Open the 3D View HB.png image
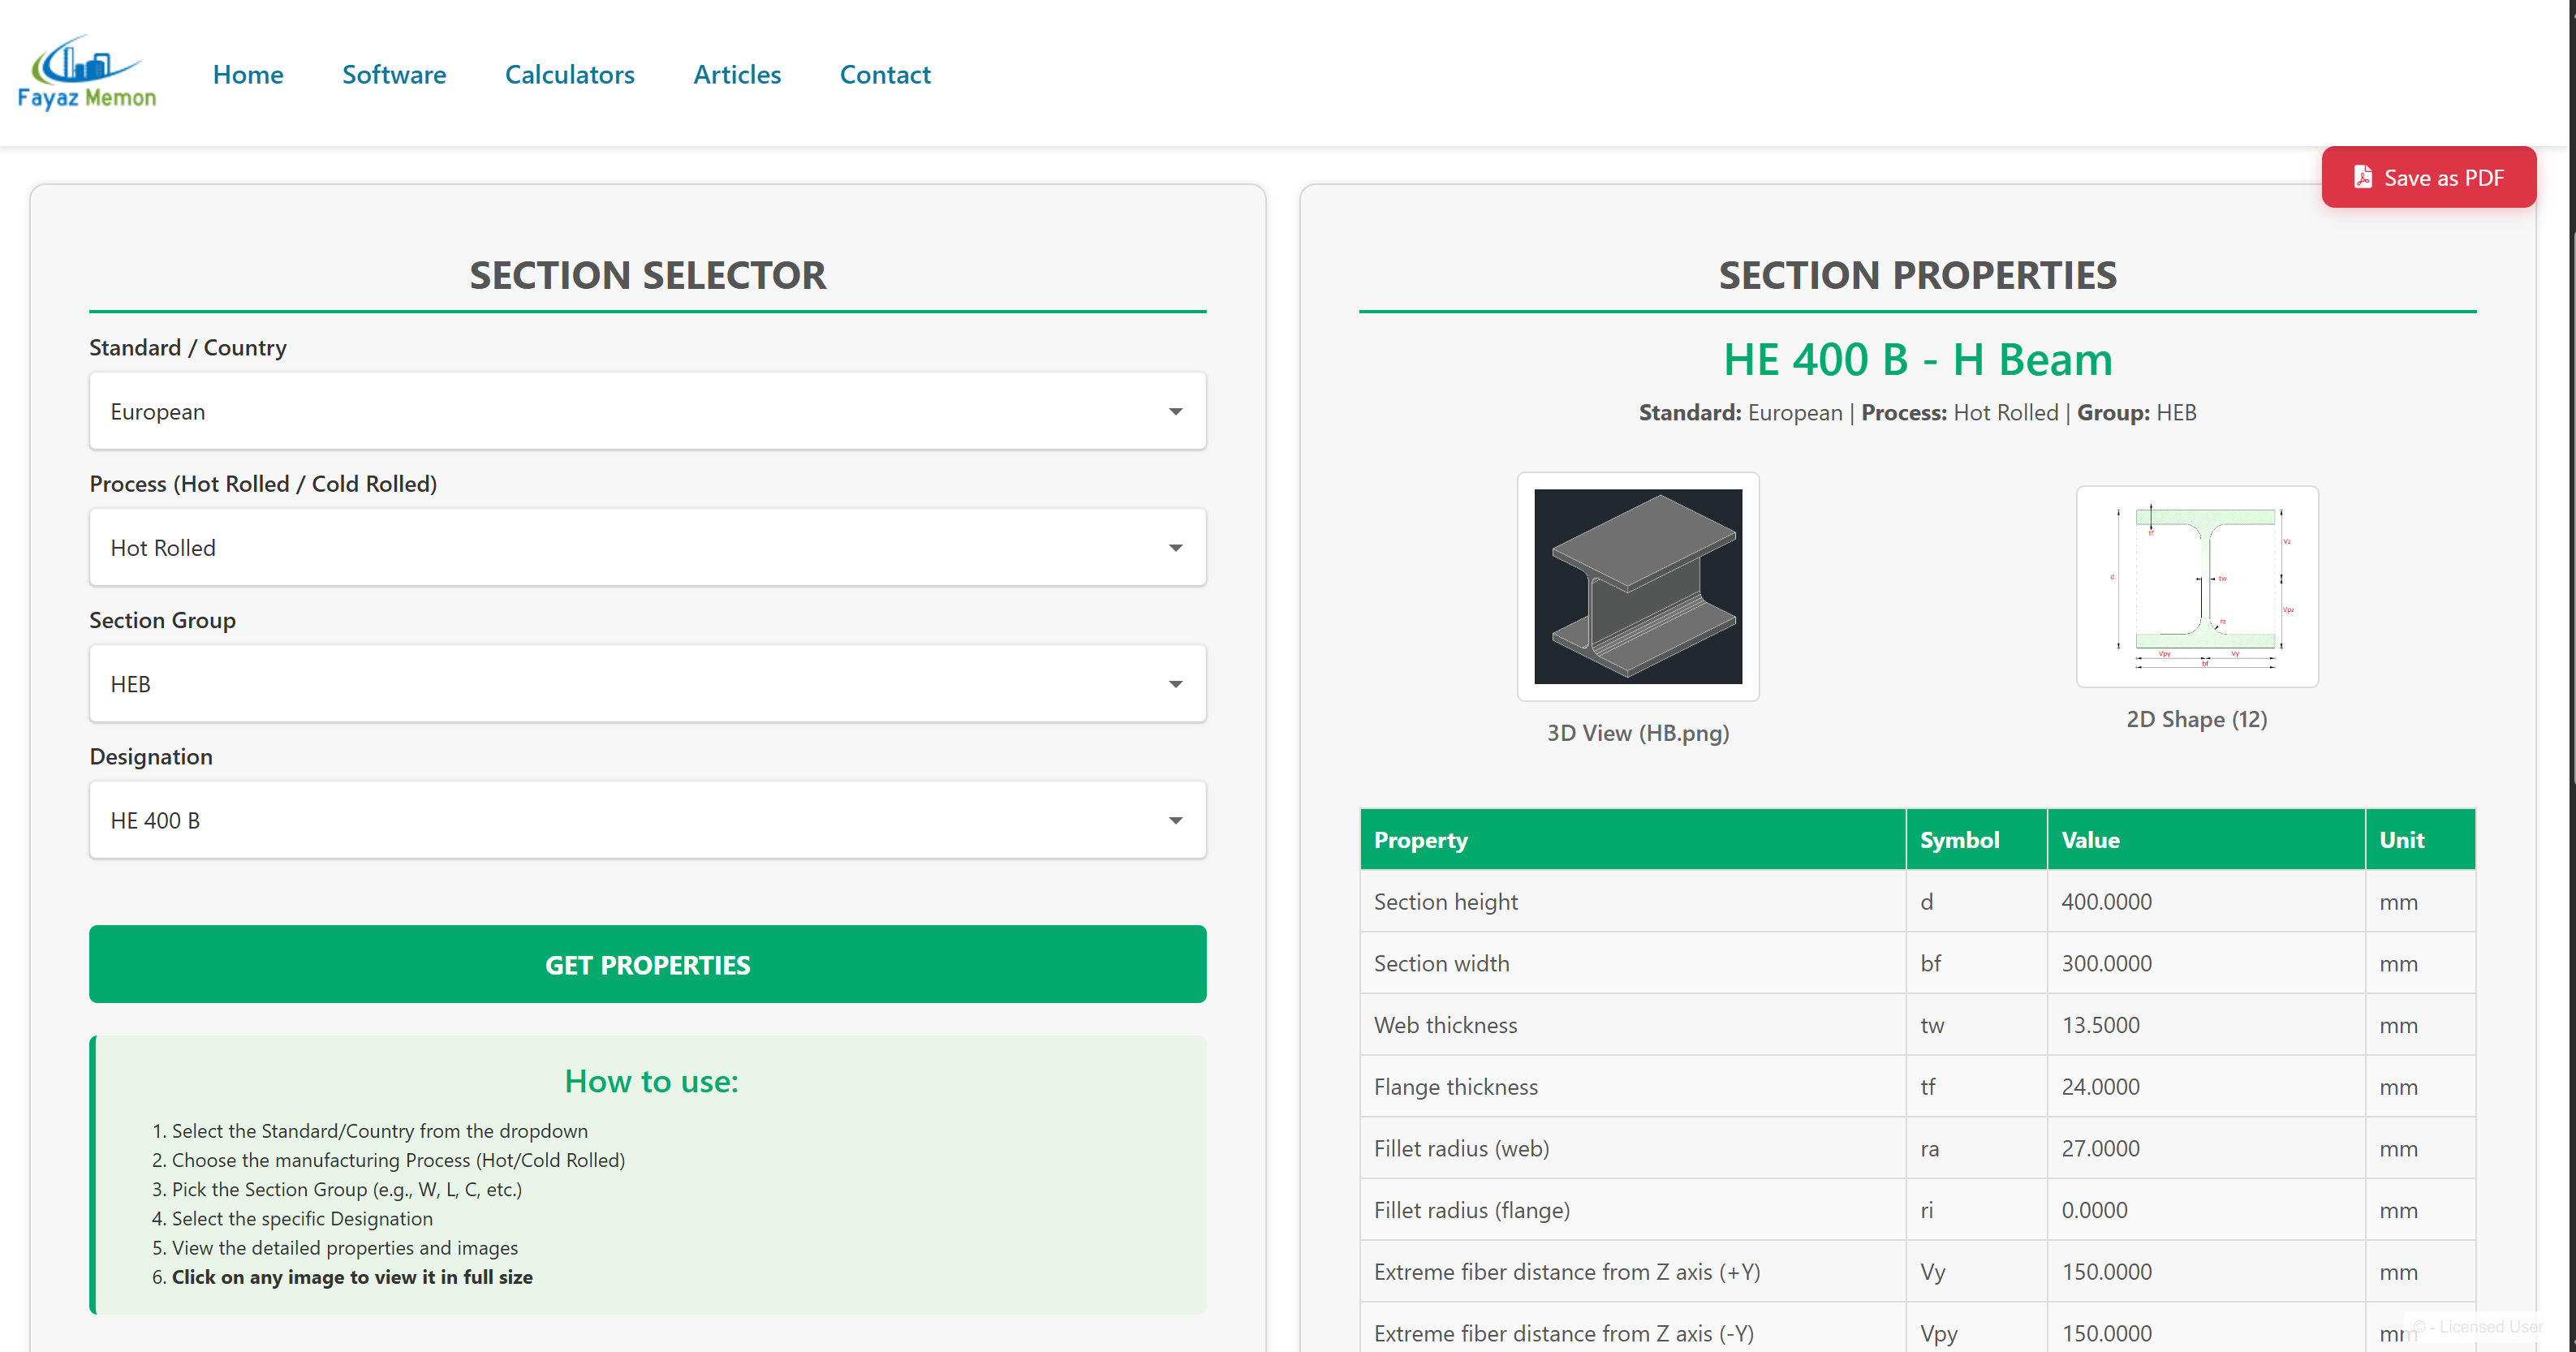 click(1637, 587)
